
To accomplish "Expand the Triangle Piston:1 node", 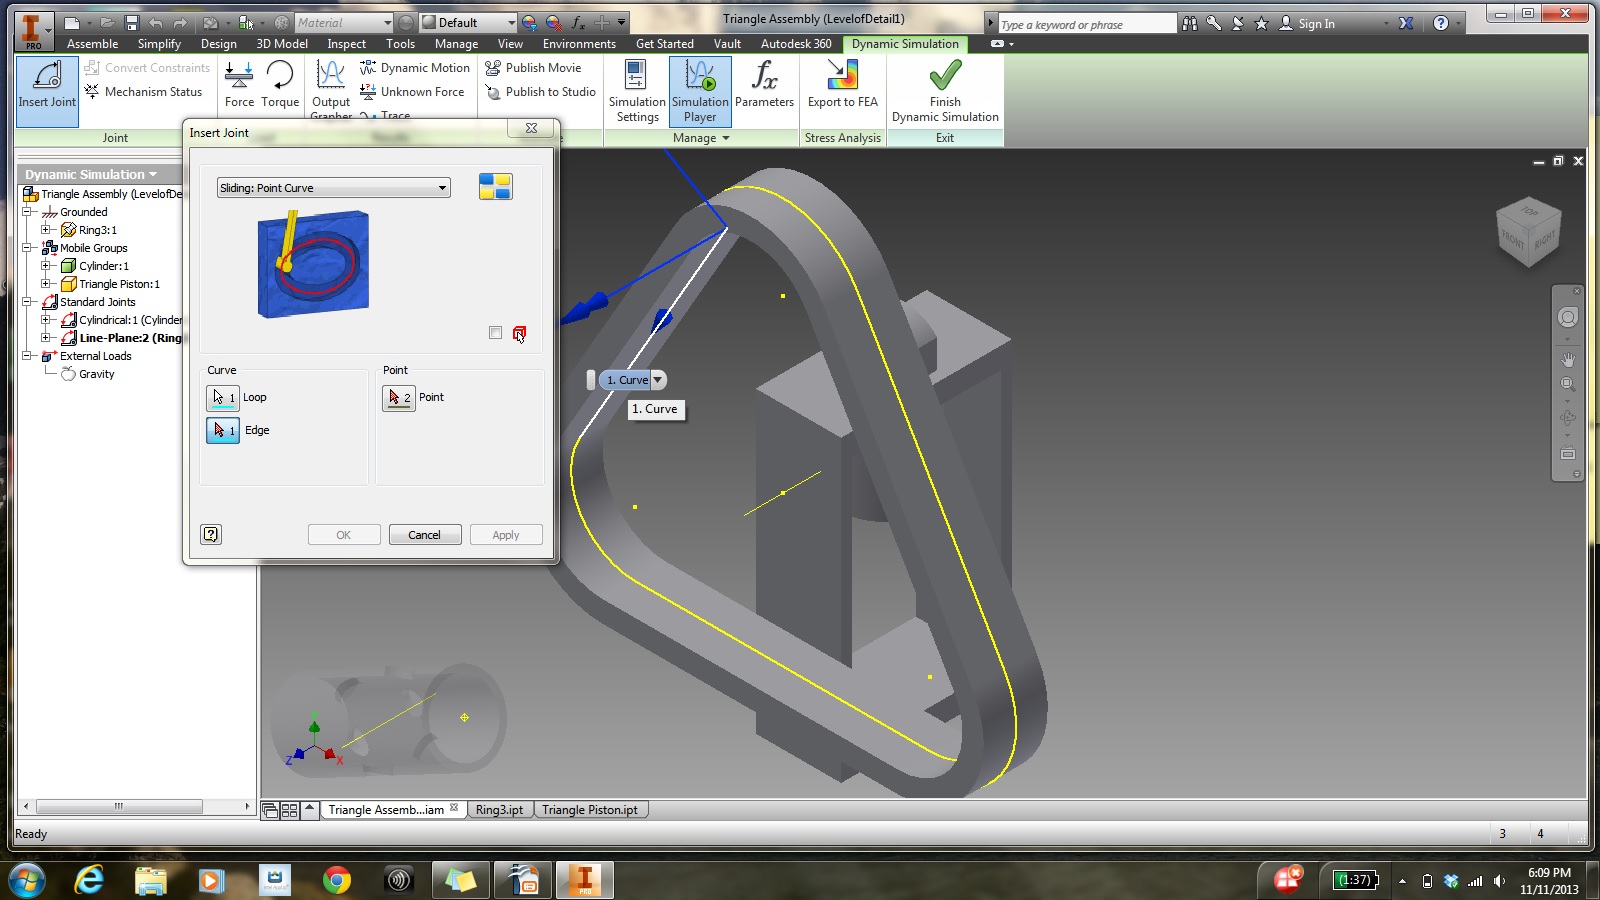I will coord(46,284).
